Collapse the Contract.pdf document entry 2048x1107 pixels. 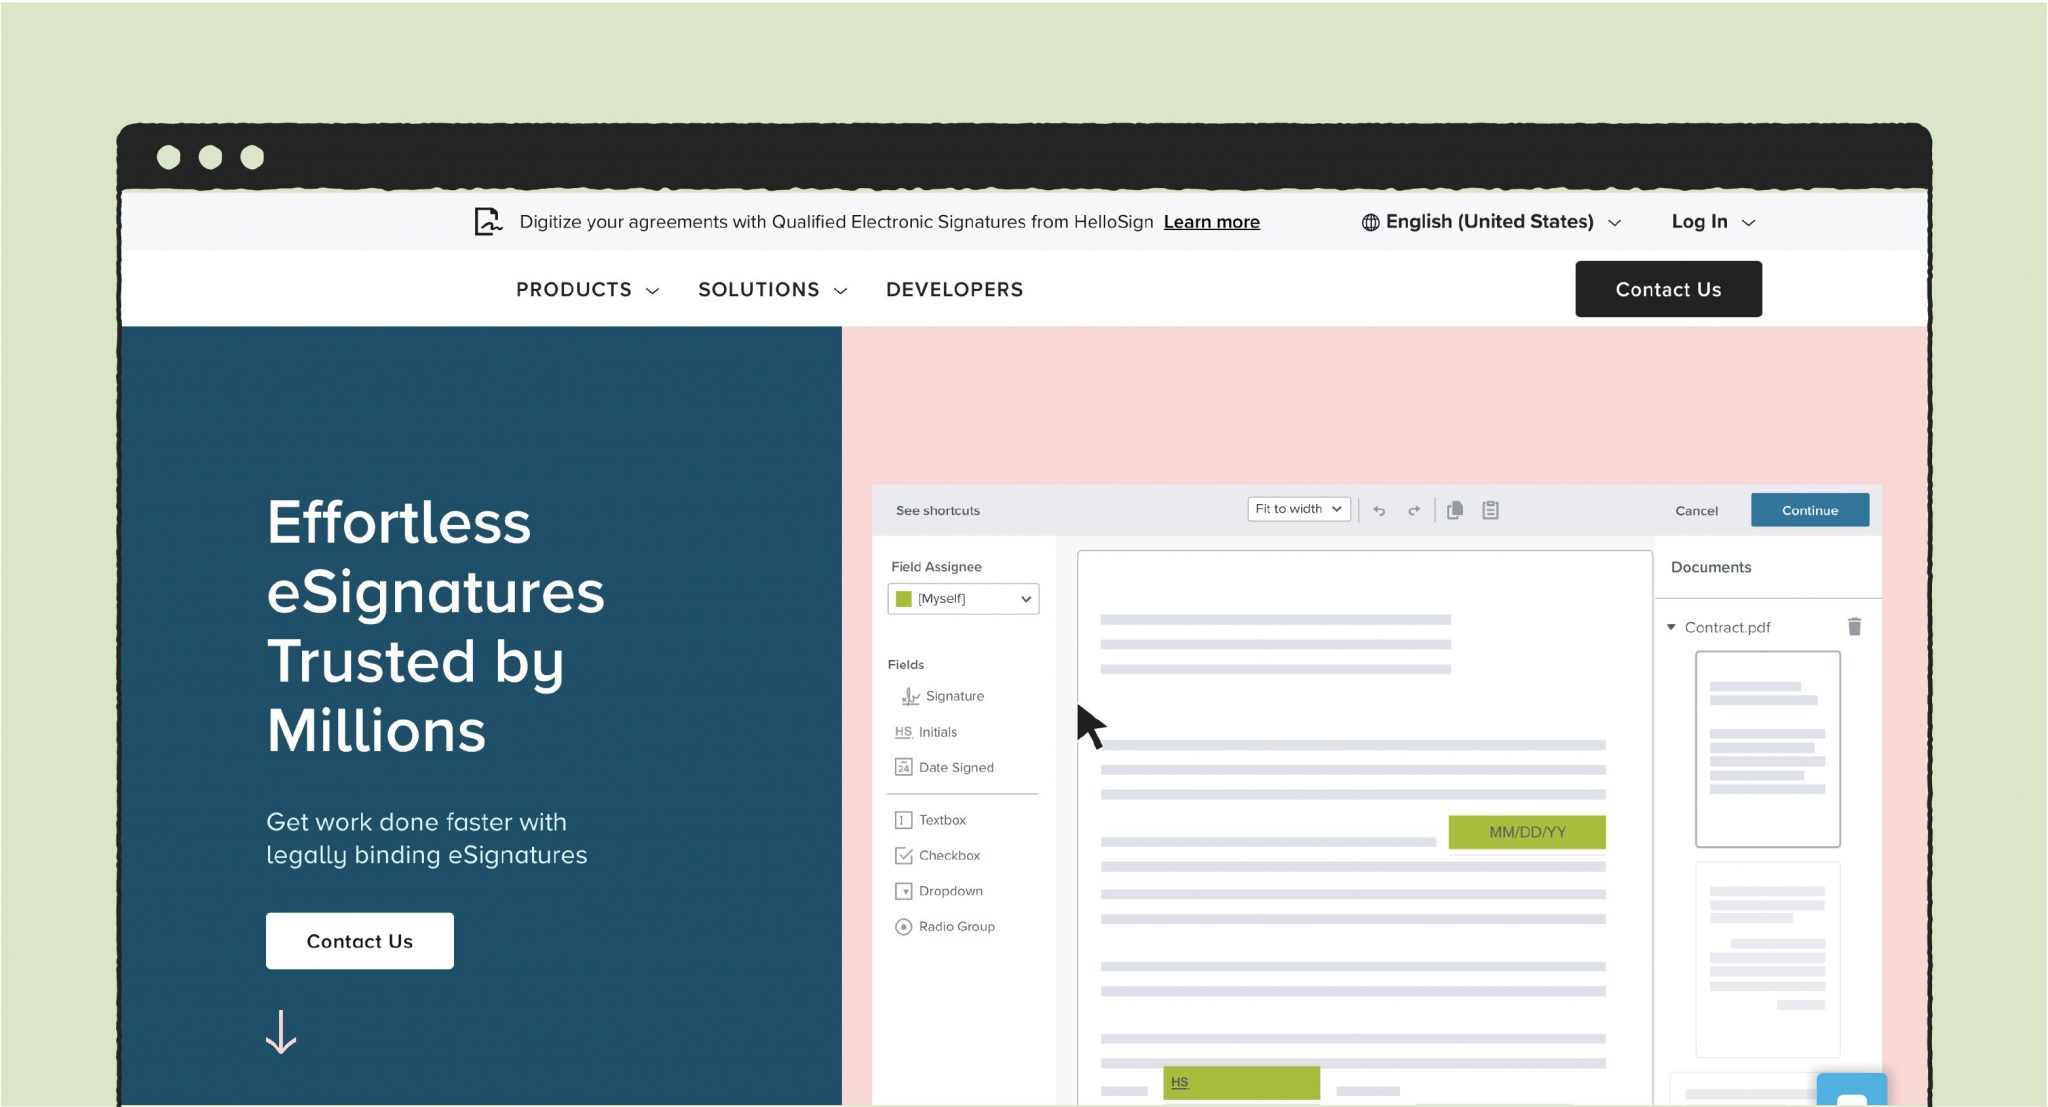(x=1670, y=627)
